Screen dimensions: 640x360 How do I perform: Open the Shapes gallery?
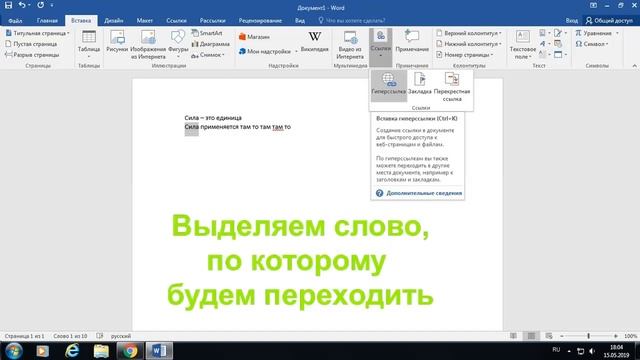pyautogui.click(x=178, y=44)
